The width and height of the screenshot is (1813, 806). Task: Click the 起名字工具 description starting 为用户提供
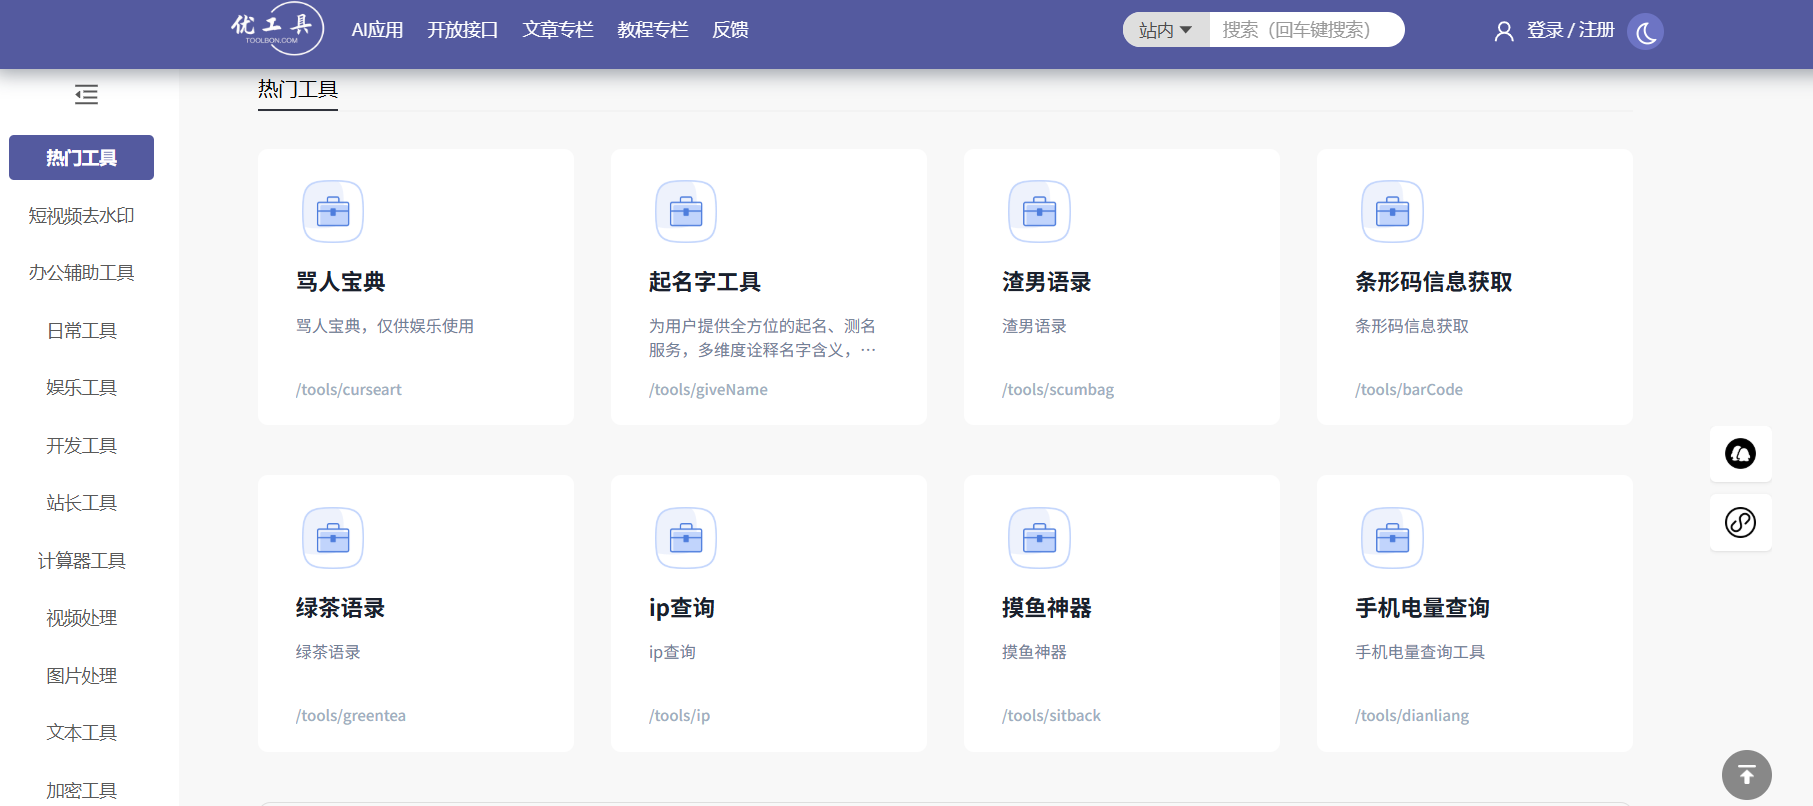tap(762, 338)
